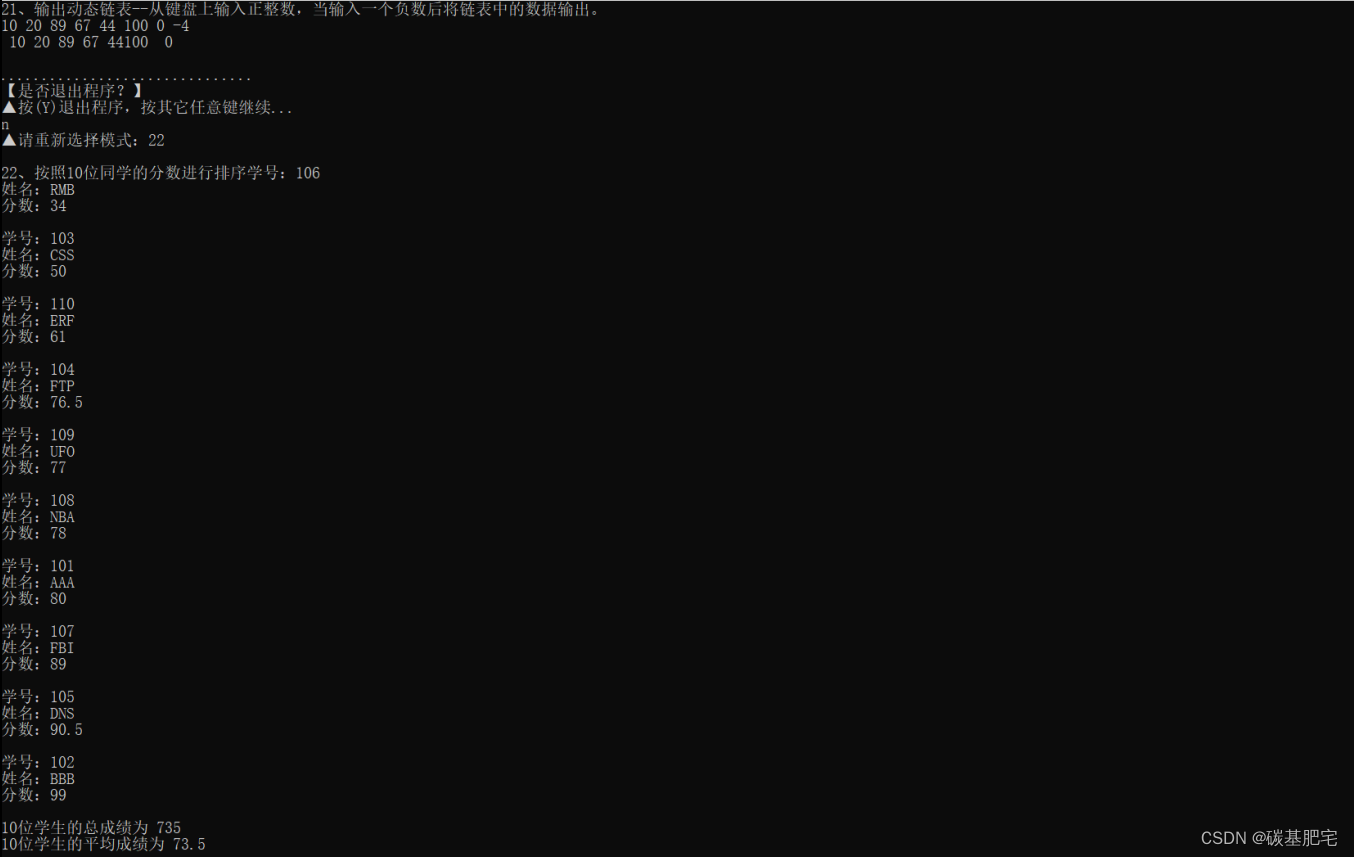The width and height of the screenshot is (1354, 857).
Task: Select the "学号：110" line
Action: [x=38, y=304]
